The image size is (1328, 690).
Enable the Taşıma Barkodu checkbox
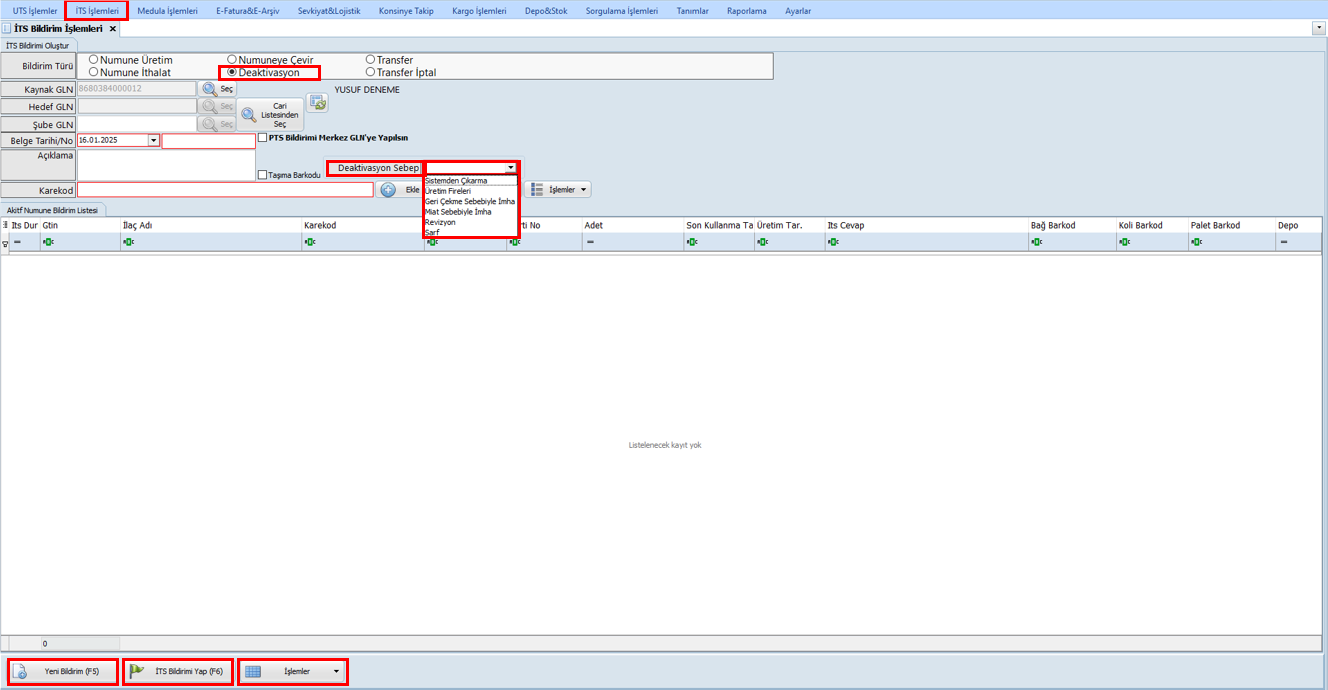click(262, 175)
